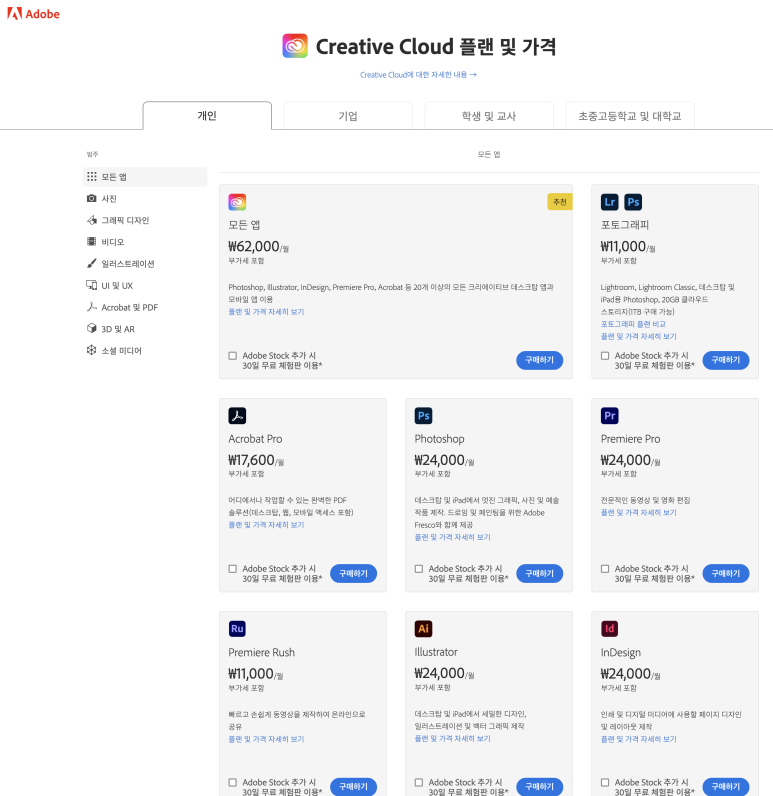
Task: Select the 일러스트레이션 brush icon in sidebar
Action: [x=91, y=263]
